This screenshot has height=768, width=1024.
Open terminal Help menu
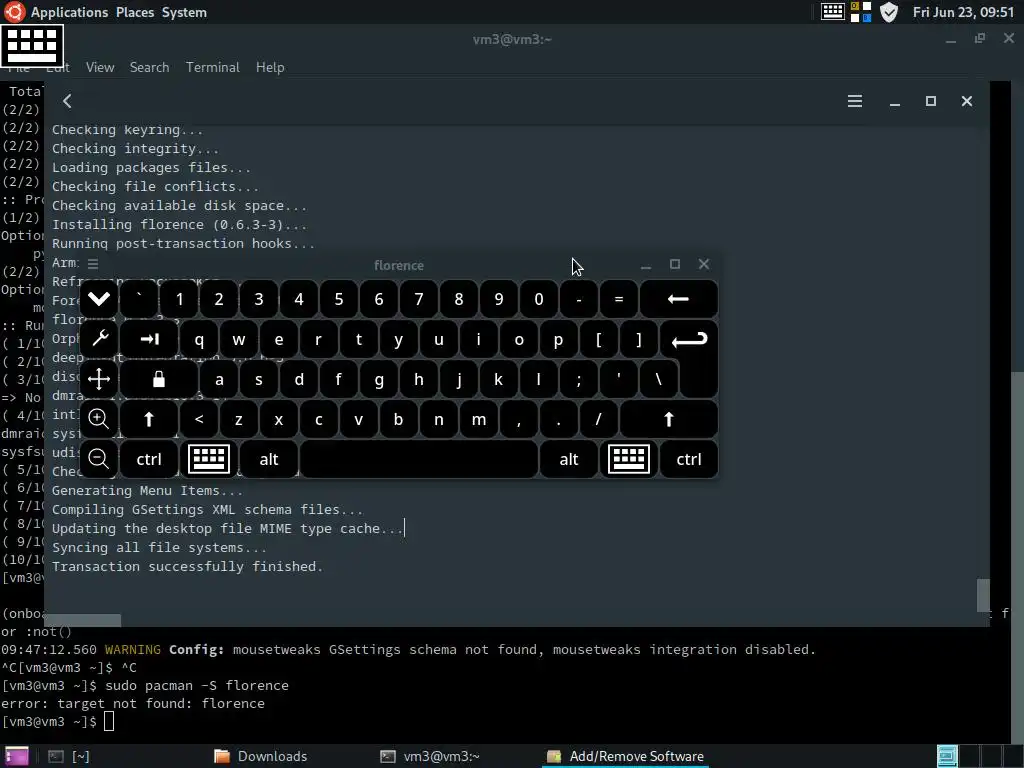pyautogui.click(x=270, y=67)
